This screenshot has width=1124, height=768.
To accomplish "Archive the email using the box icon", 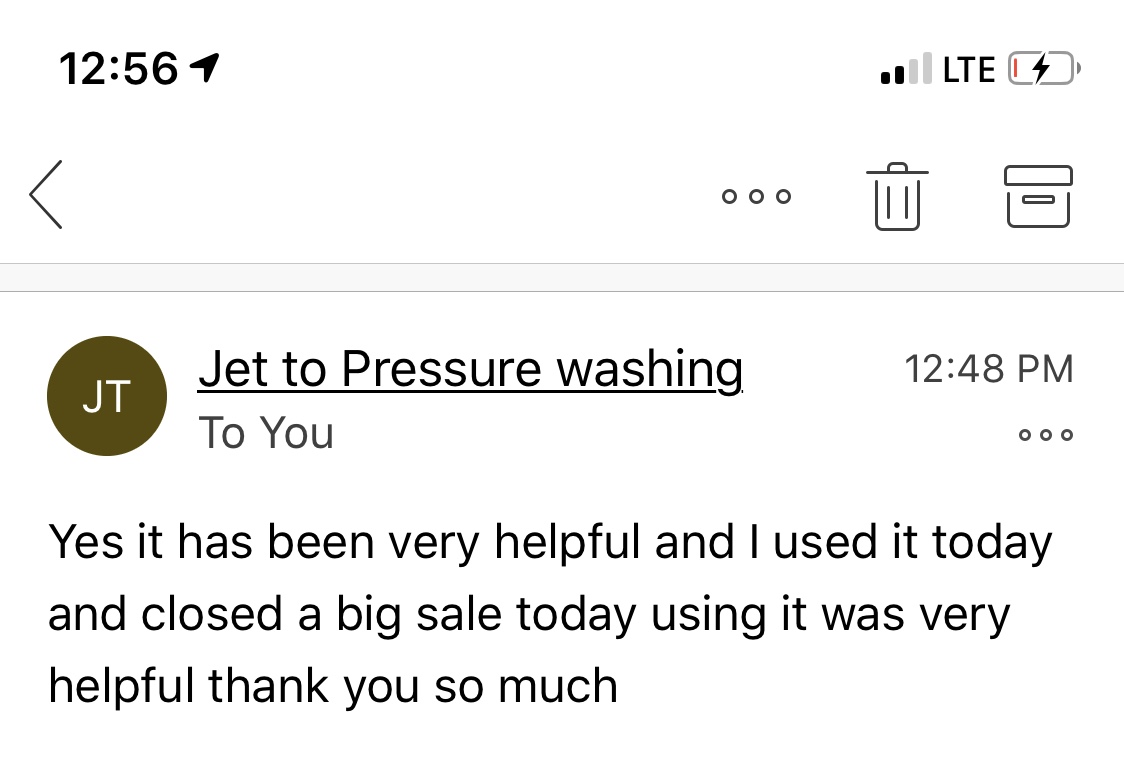I will pos(1038,196).
